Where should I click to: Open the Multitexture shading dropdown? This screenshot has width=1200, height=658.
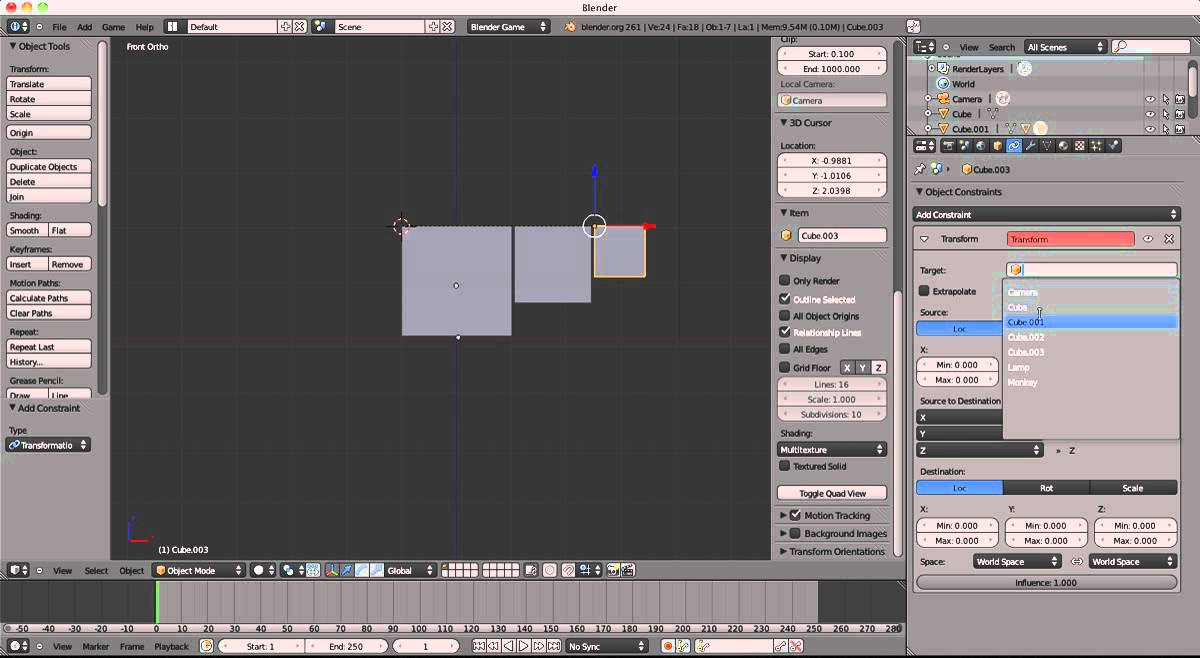pos(832,449)
